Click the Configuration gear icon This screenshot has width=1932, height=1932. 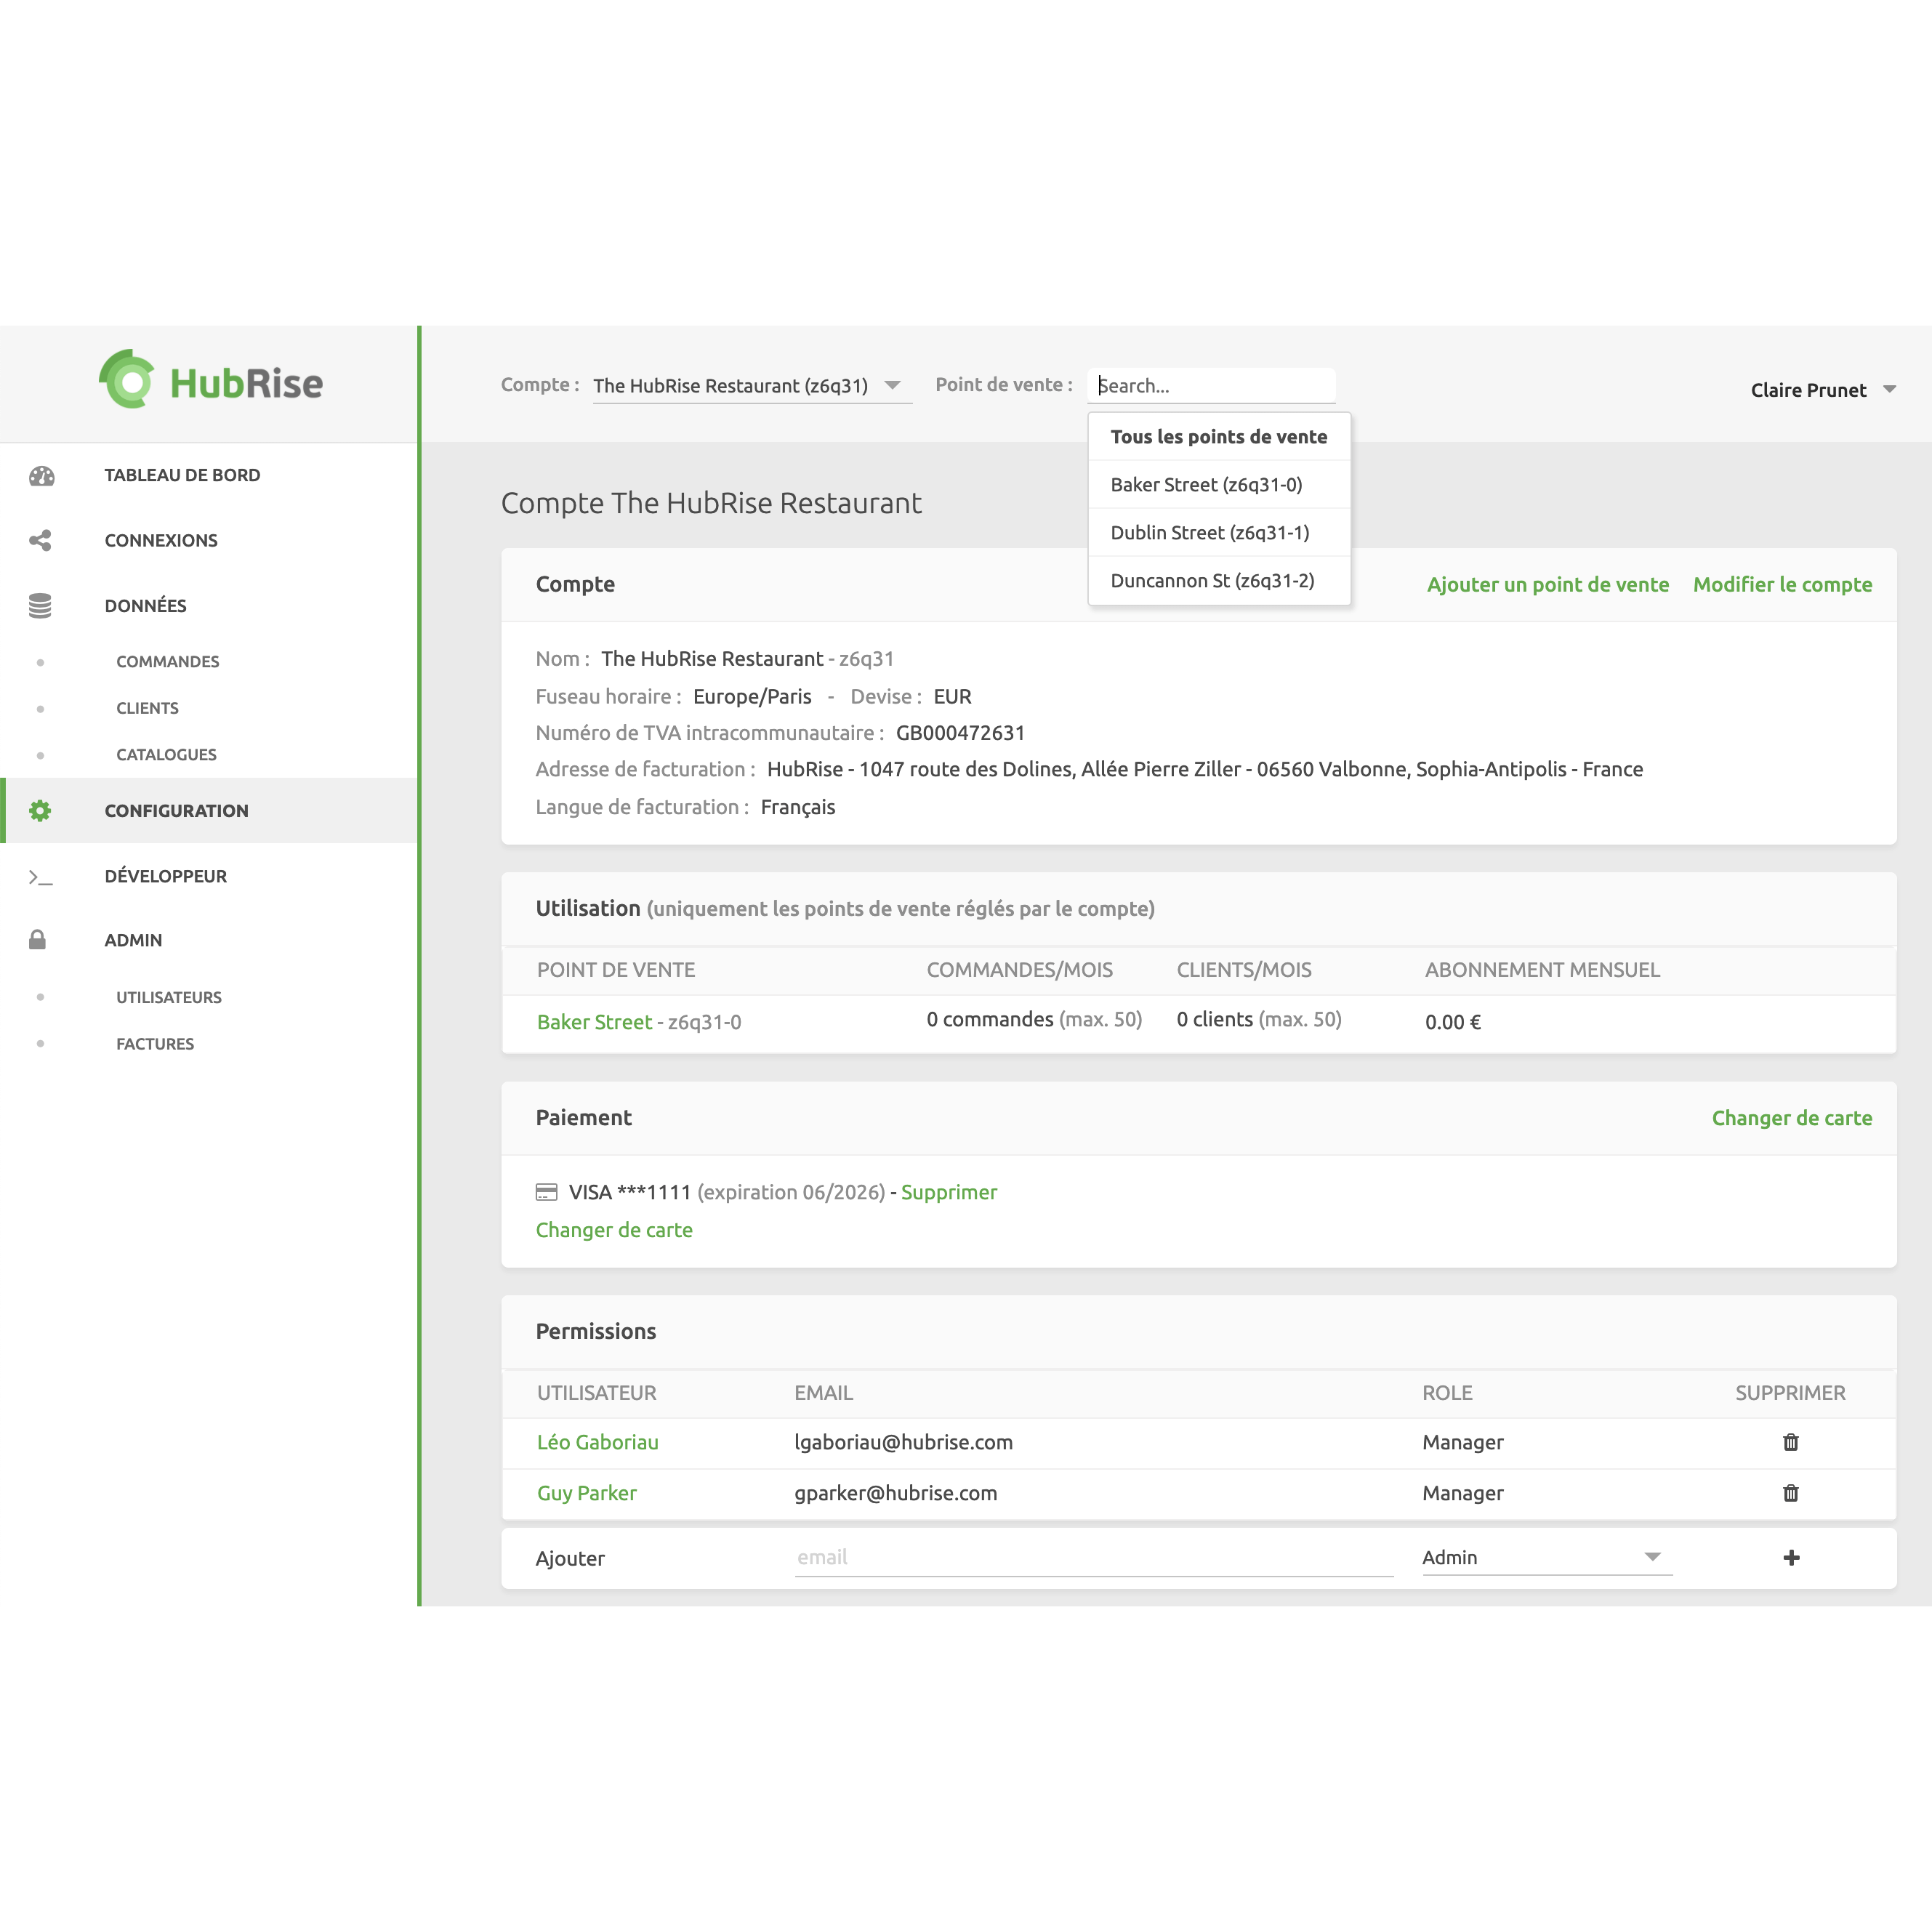[x=40, y=811]
